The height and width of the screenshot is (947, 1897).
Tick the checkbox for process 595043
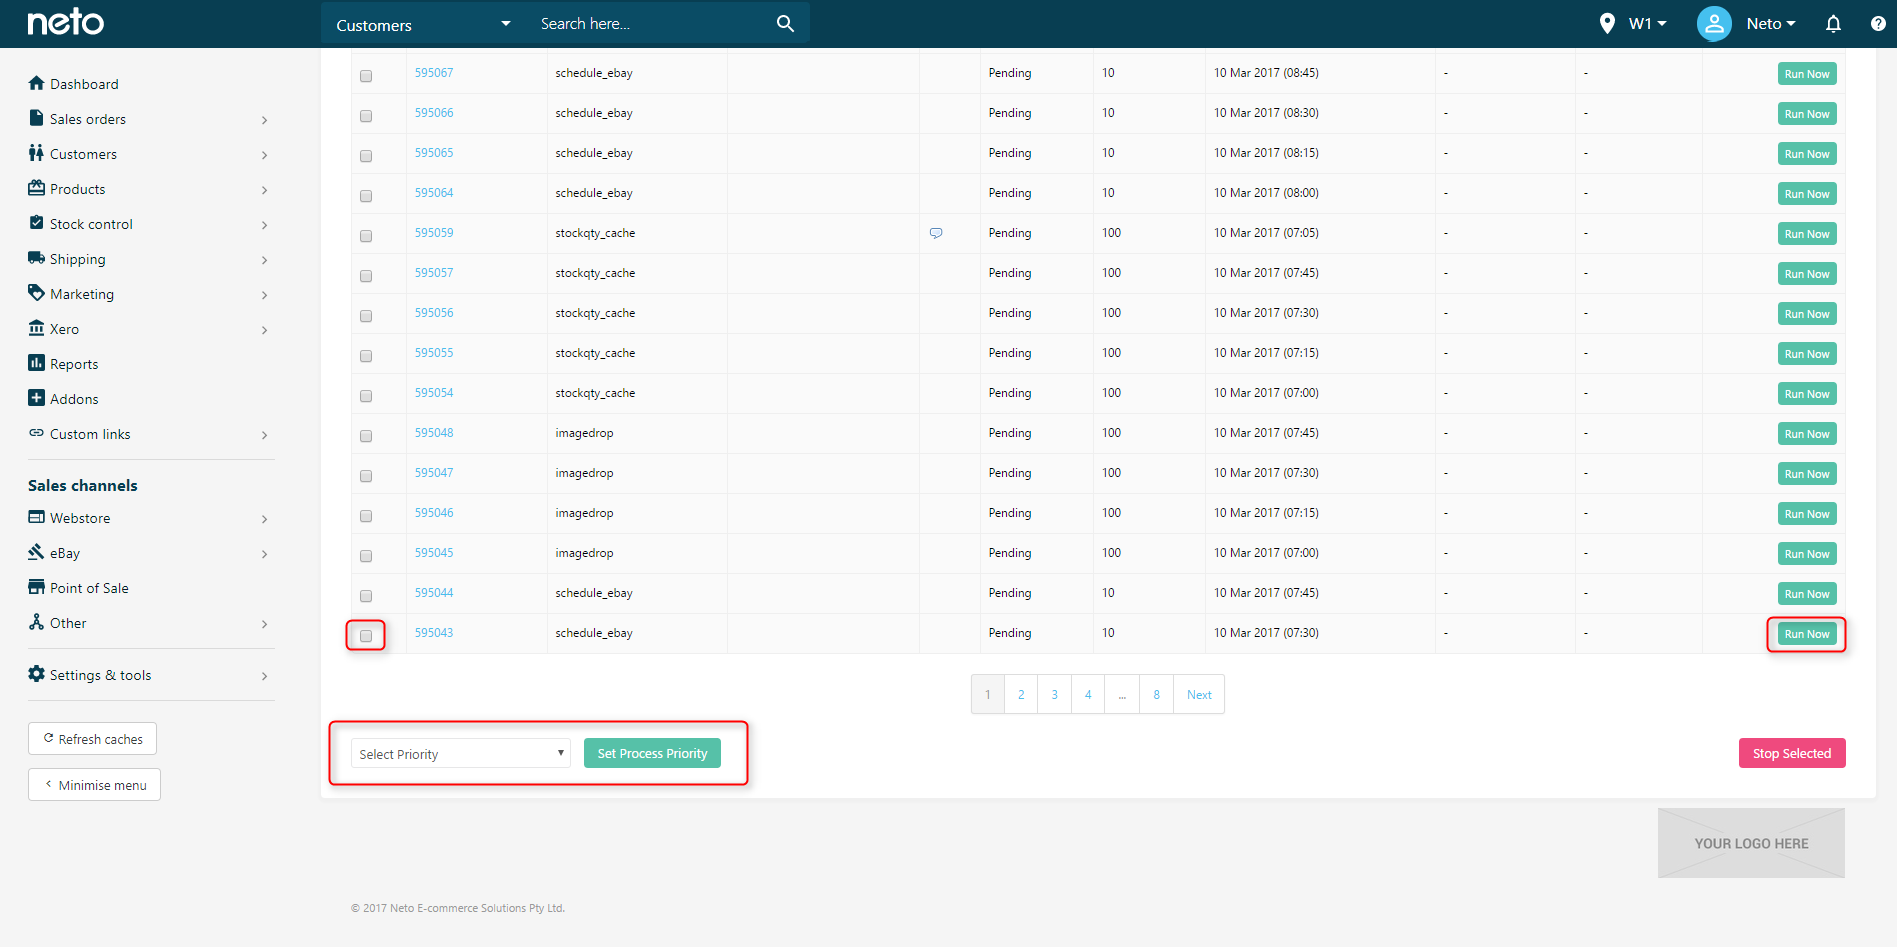(366, 636)
